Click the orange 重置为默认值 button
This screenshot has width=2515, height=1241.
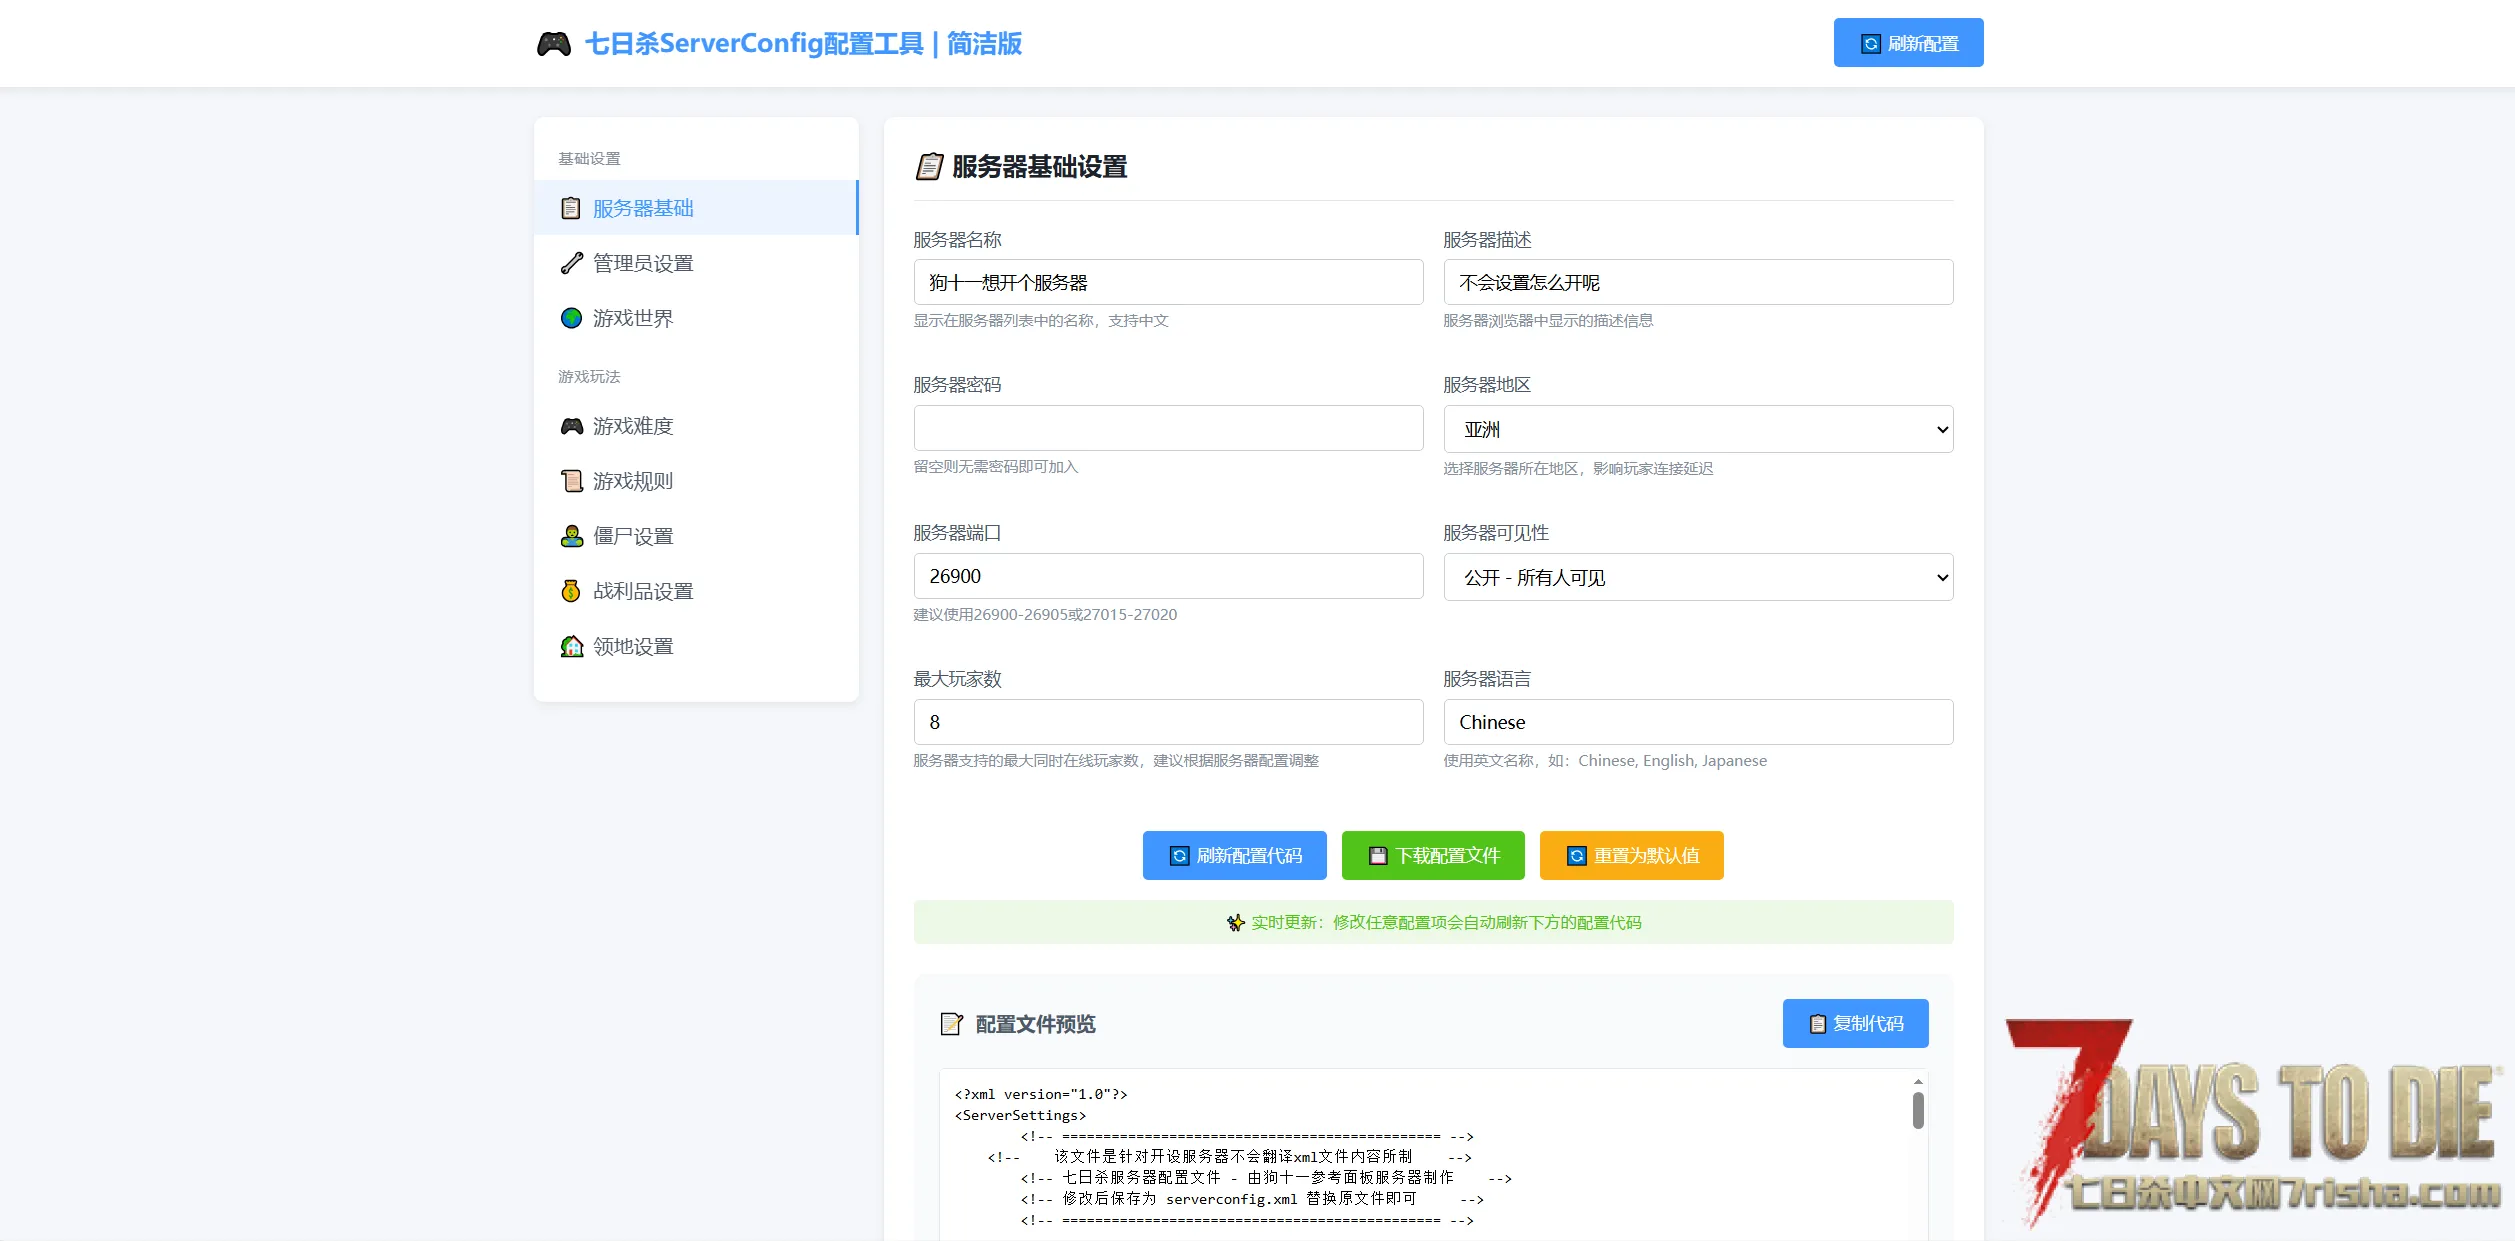[x=1631, y=855]
